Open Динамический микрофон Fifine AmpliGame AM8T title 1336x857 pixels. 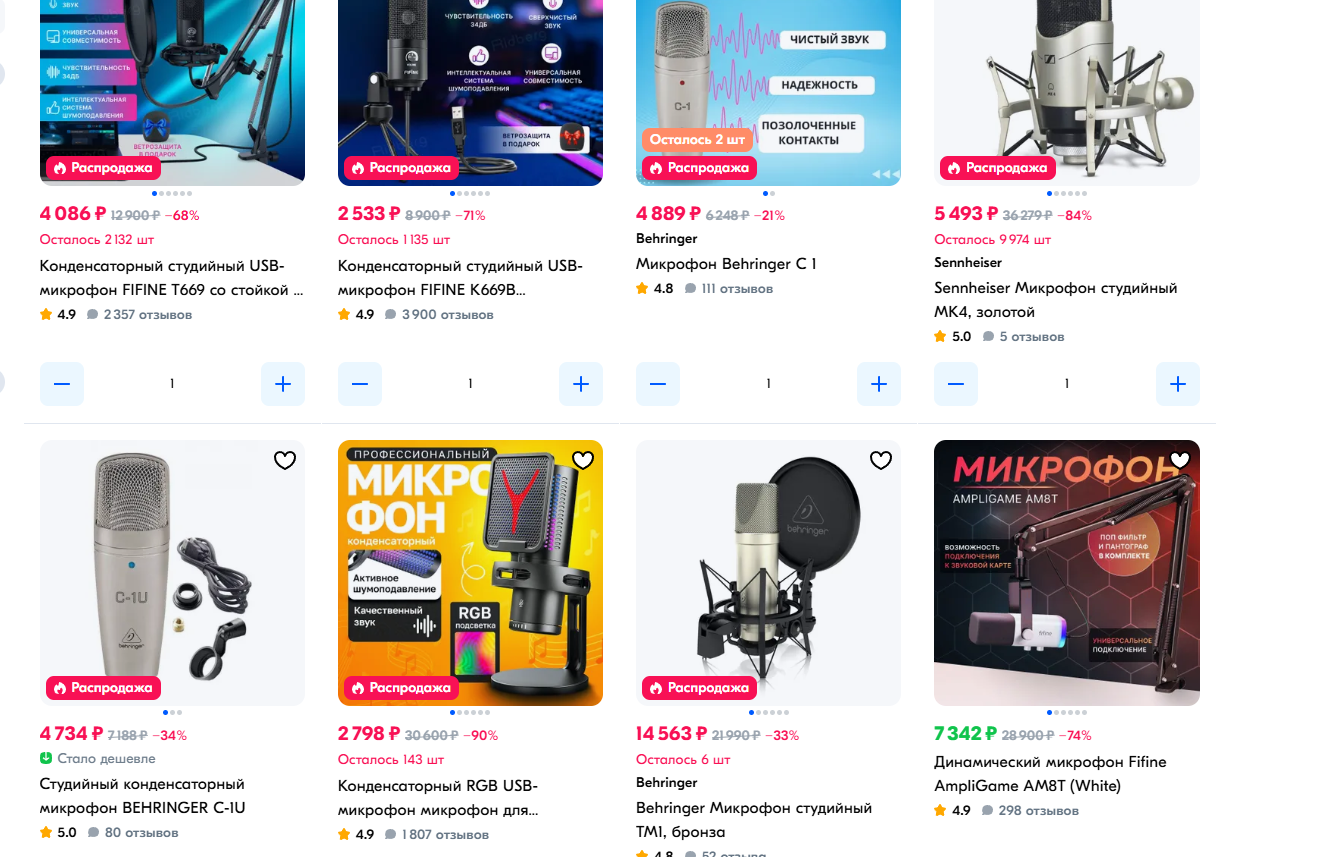click(x=1050, y=774)
